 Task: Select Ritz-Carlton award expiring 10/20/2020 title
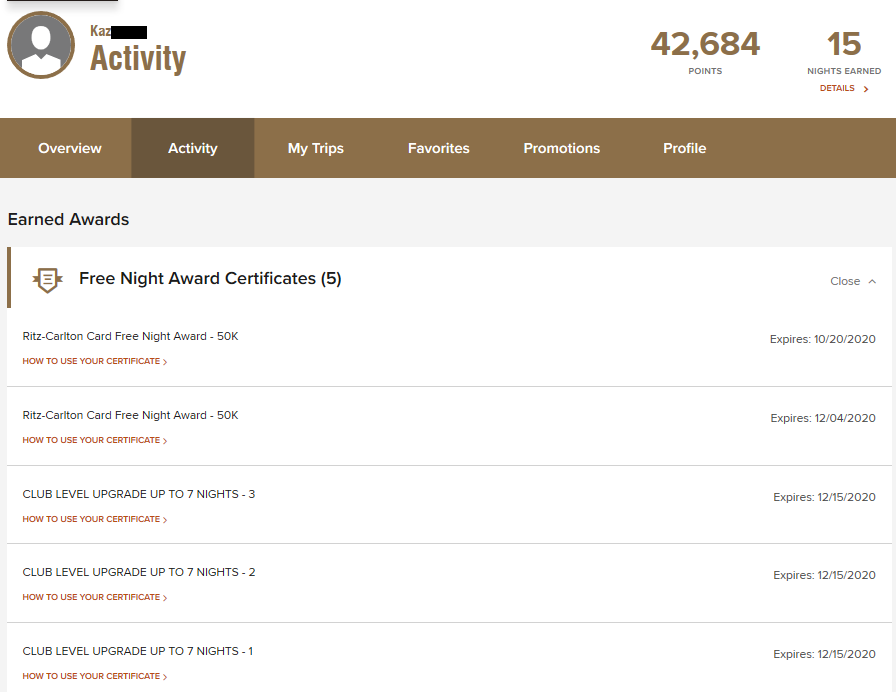click(130, 336)
